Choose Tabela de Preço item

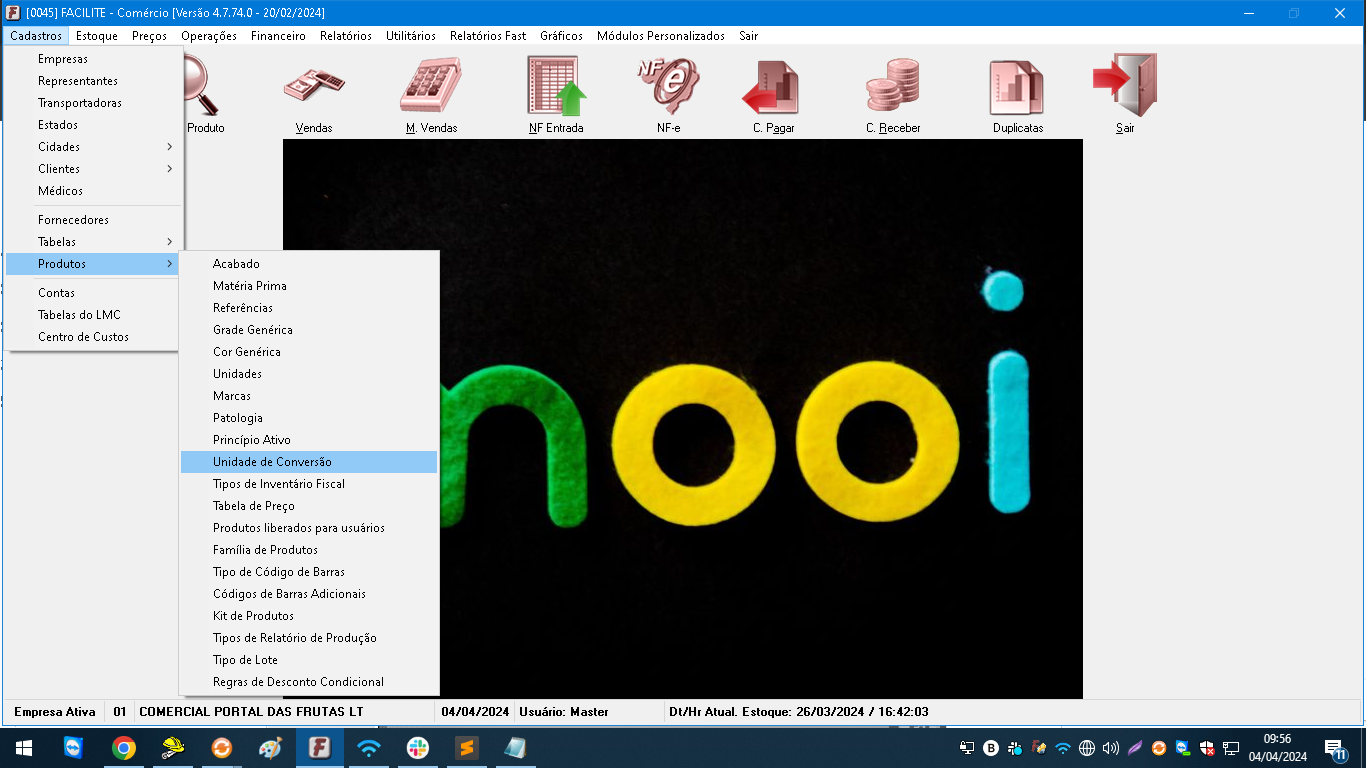click(309, 506)
